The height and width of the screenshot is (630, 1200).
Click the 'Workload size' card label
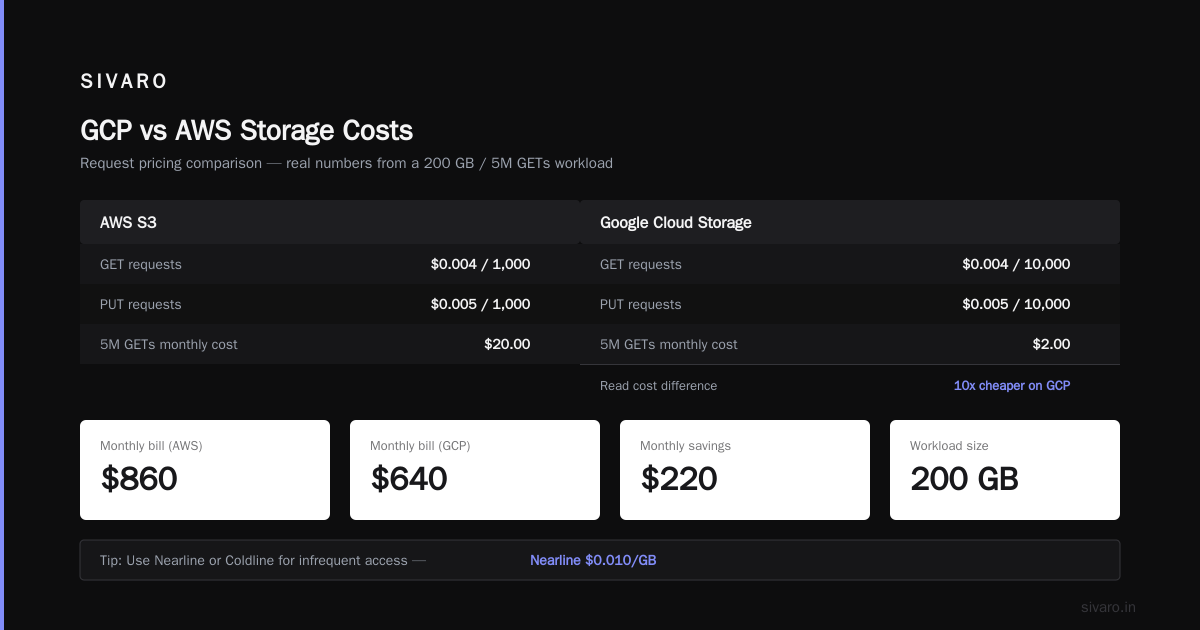point(949,446)
